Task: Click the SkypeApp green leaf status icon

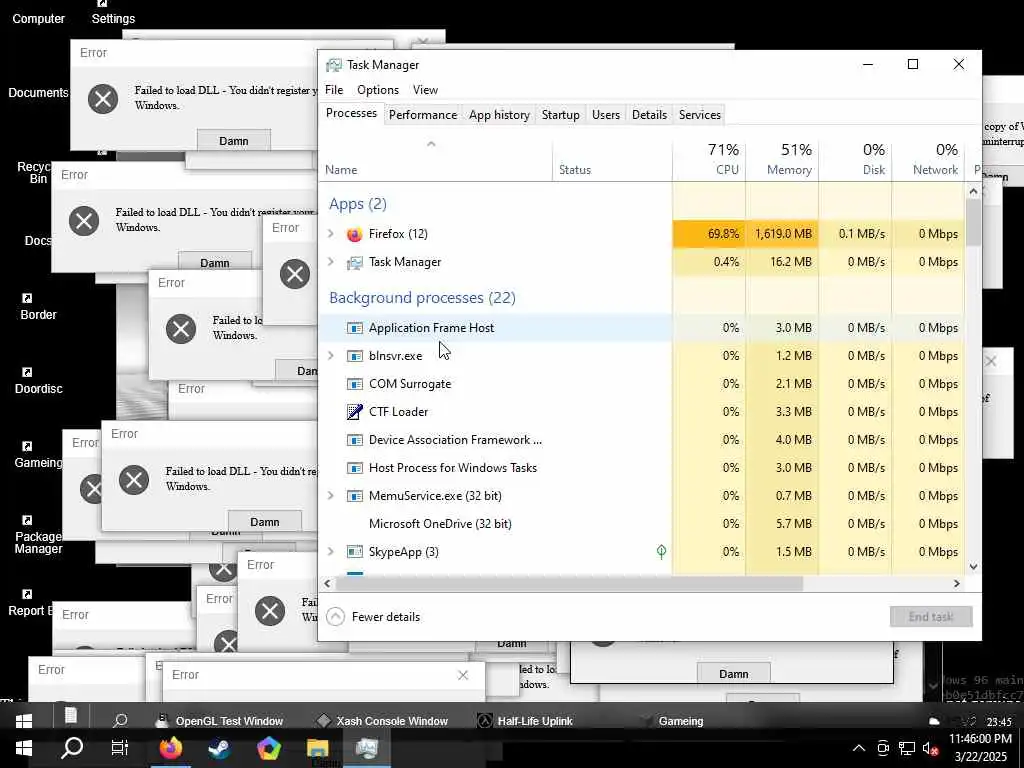Action: (x=661, y=552)
